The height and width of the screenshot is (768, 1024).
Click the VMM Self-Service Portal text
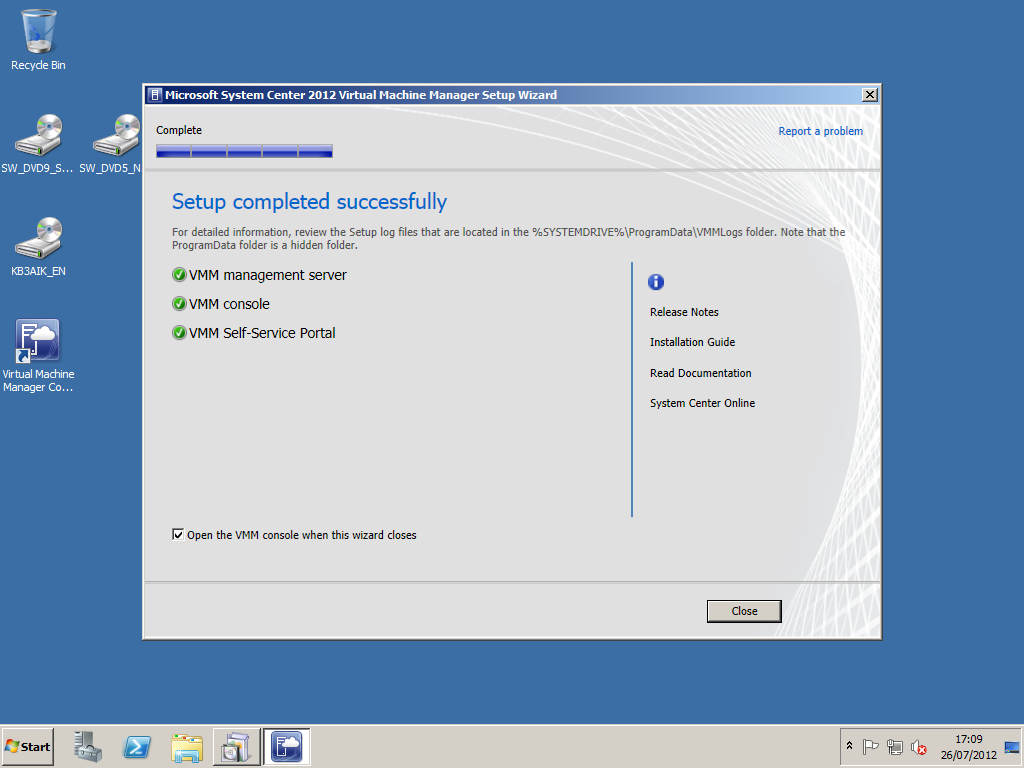coord(262,332)
